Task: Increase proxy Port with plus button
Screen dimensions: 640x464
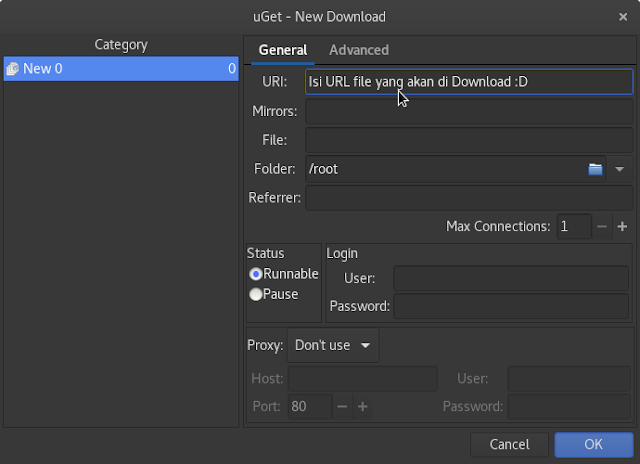Action: tap(362, 406)
